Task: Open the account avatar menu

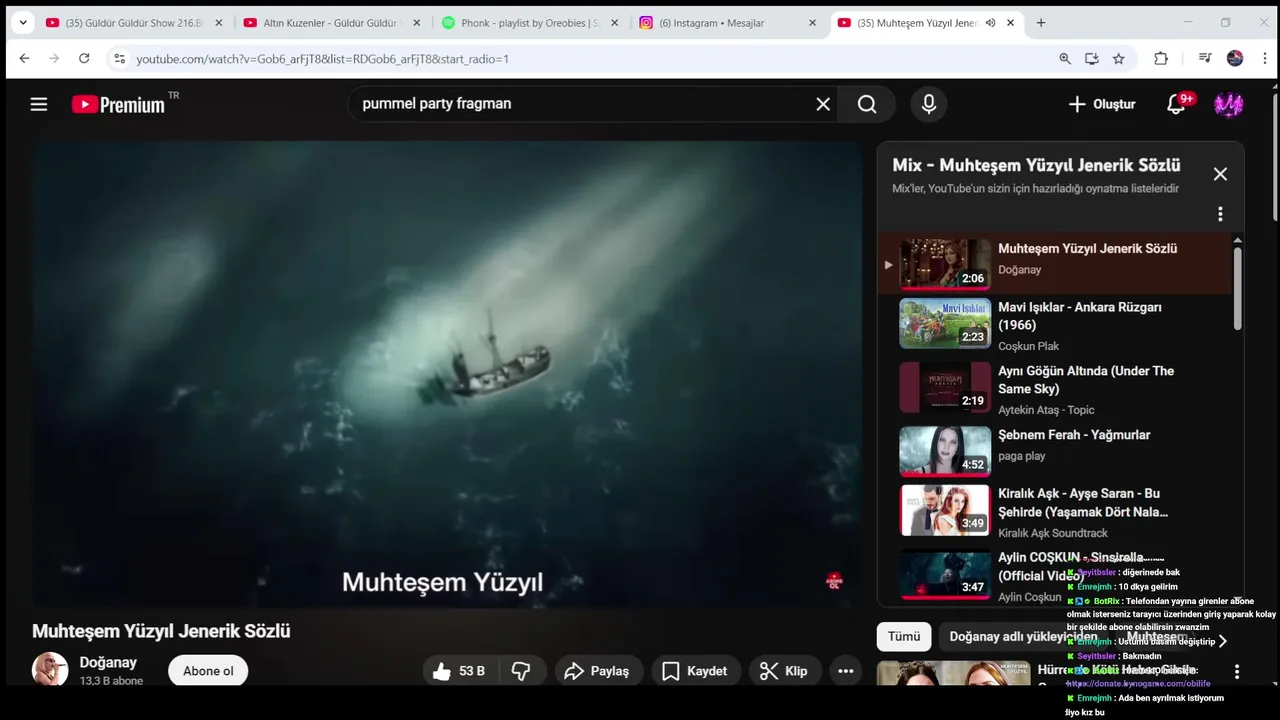Action: coord(1228,104)
